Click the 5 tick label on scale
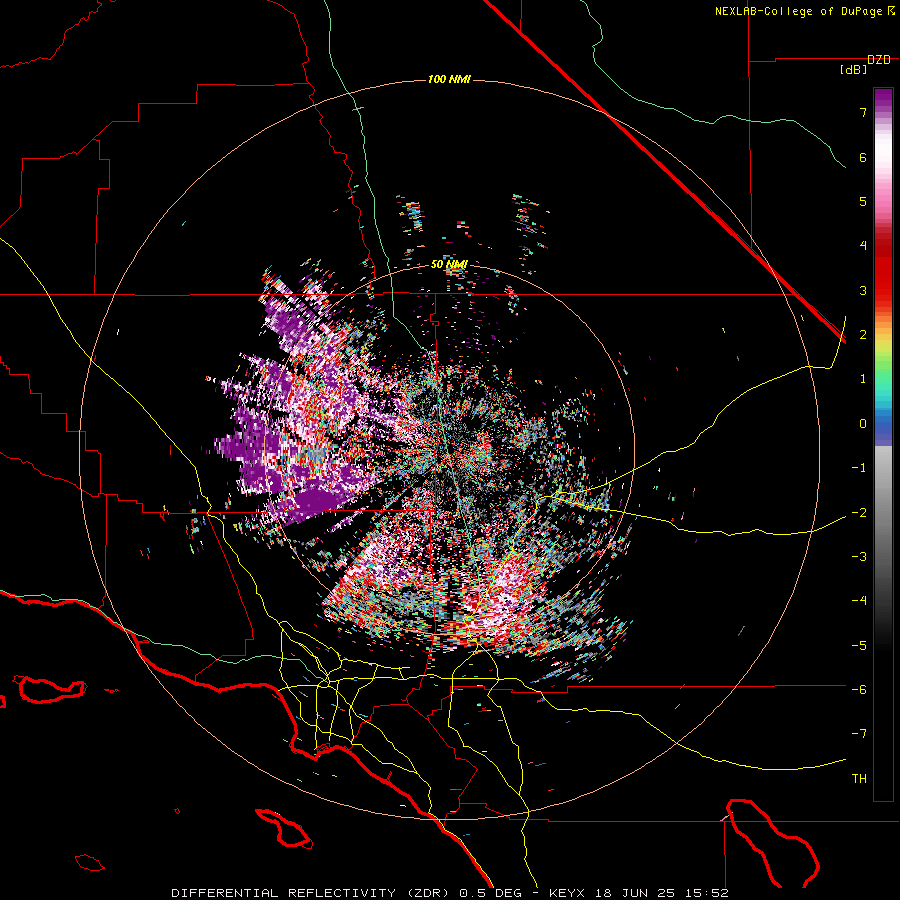Viewport: 900px width, 900px height. coord(863,201)
